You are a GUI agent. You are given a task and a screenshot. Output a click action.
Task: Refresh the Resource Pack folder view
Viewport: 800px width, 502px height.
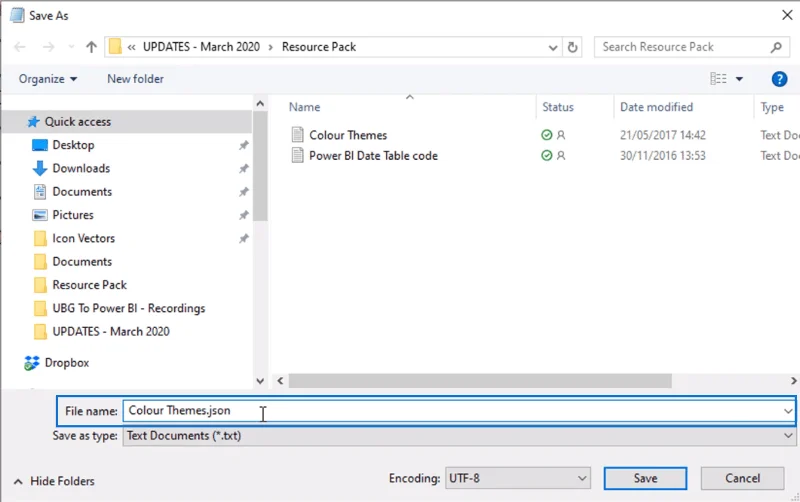[x=572, y=47]
